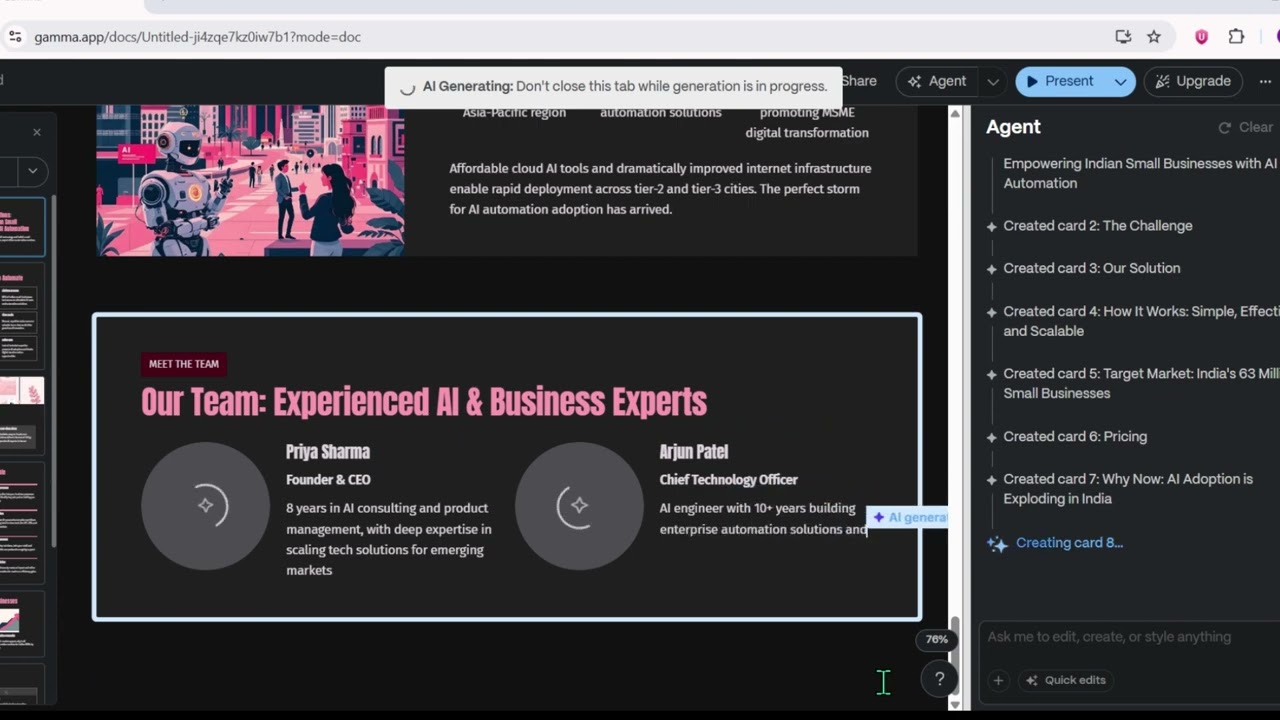This screenshot has height=720, width=1280.
Task: Click Arjun Patel's bio paragraph
Action: 763,519
